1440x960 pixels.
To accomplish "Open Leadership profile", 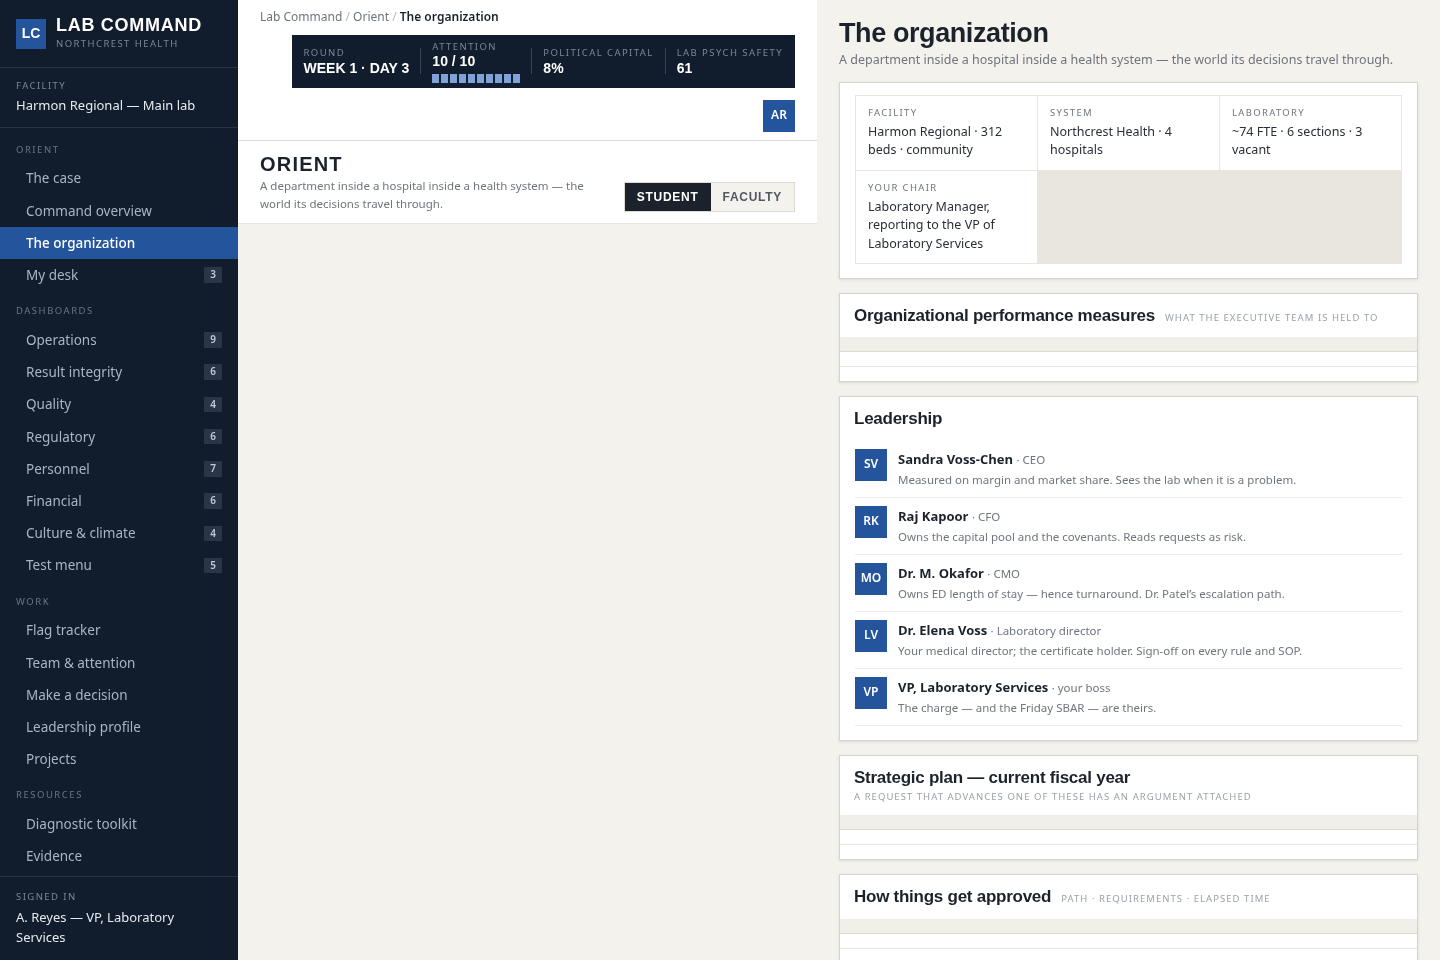I will click(119, 727).
